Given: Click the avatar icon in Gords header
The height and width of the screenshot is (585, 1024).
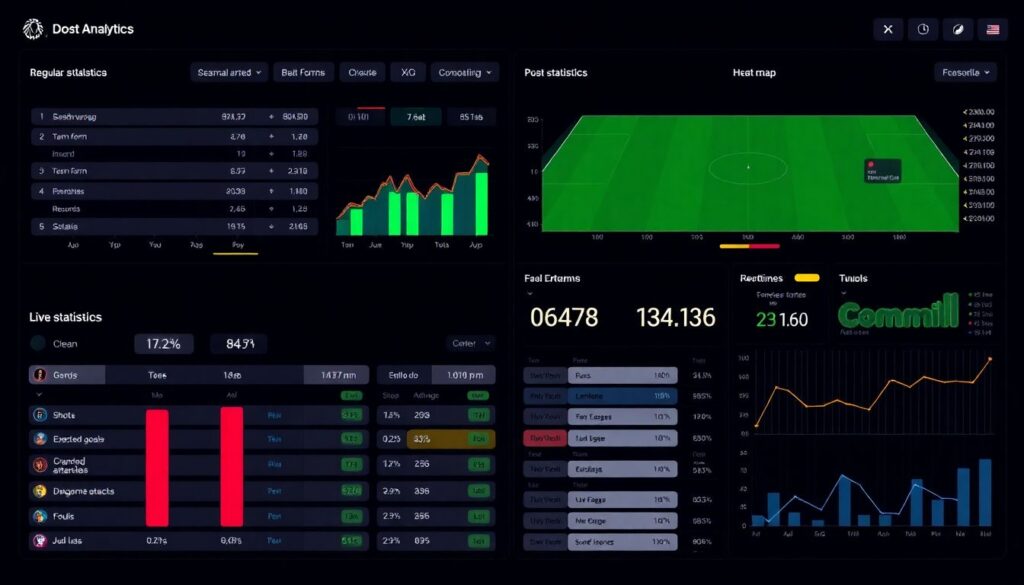Looking at the screenshot, I should 40,375.
